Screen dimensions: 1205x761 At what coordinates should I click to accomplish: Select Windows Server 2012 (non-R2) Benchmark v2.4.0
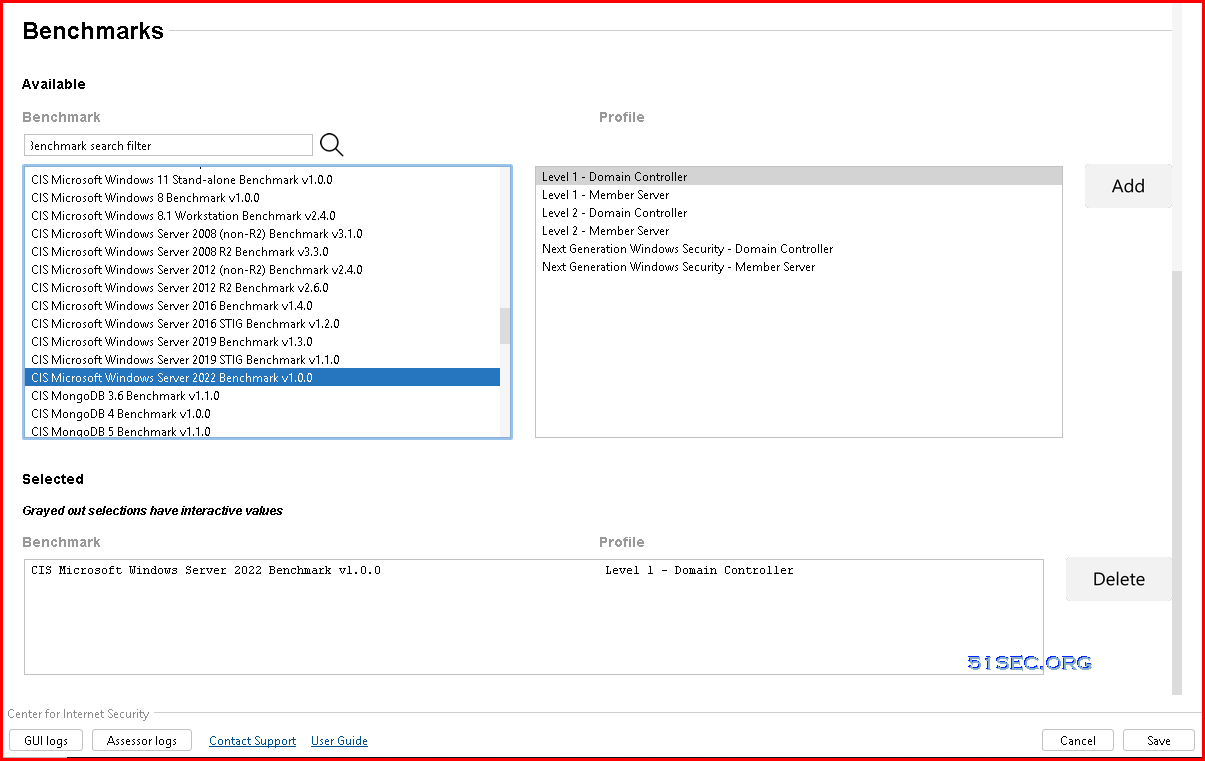[262, 270]
